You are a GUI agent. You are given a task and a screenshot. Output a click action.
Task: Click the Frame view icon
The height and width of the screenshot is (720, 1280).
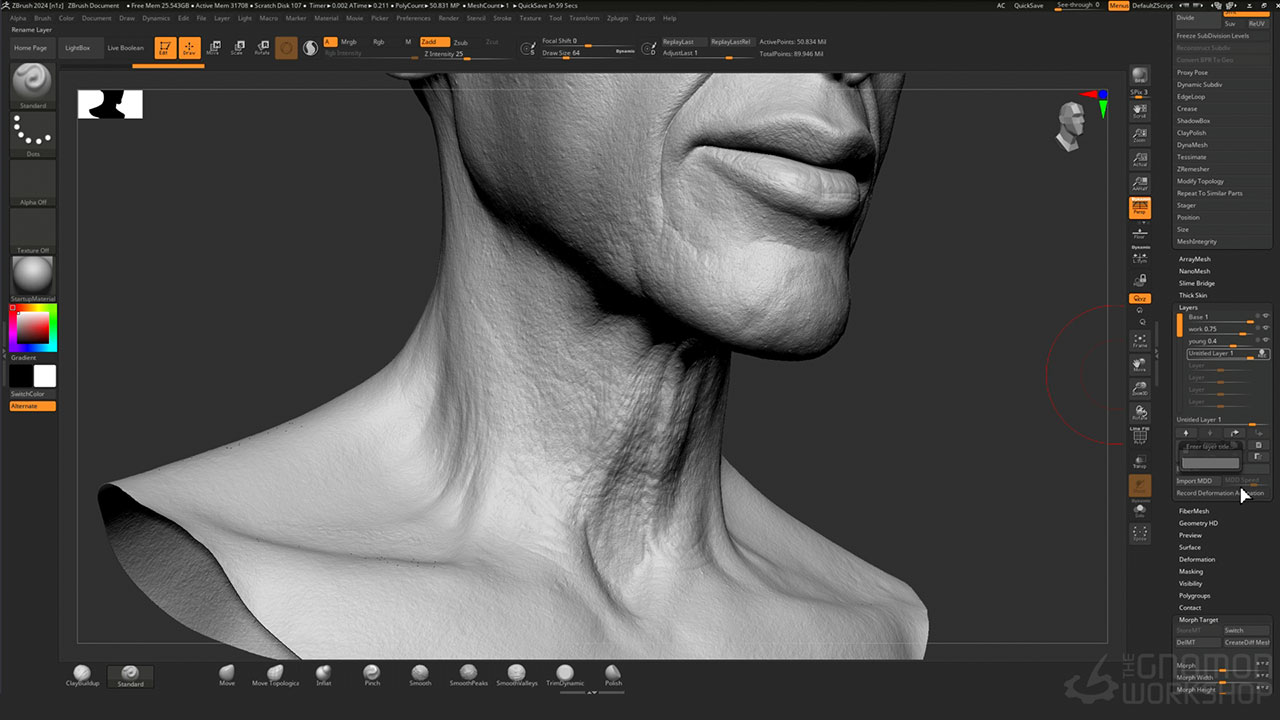click(1140, 341)
